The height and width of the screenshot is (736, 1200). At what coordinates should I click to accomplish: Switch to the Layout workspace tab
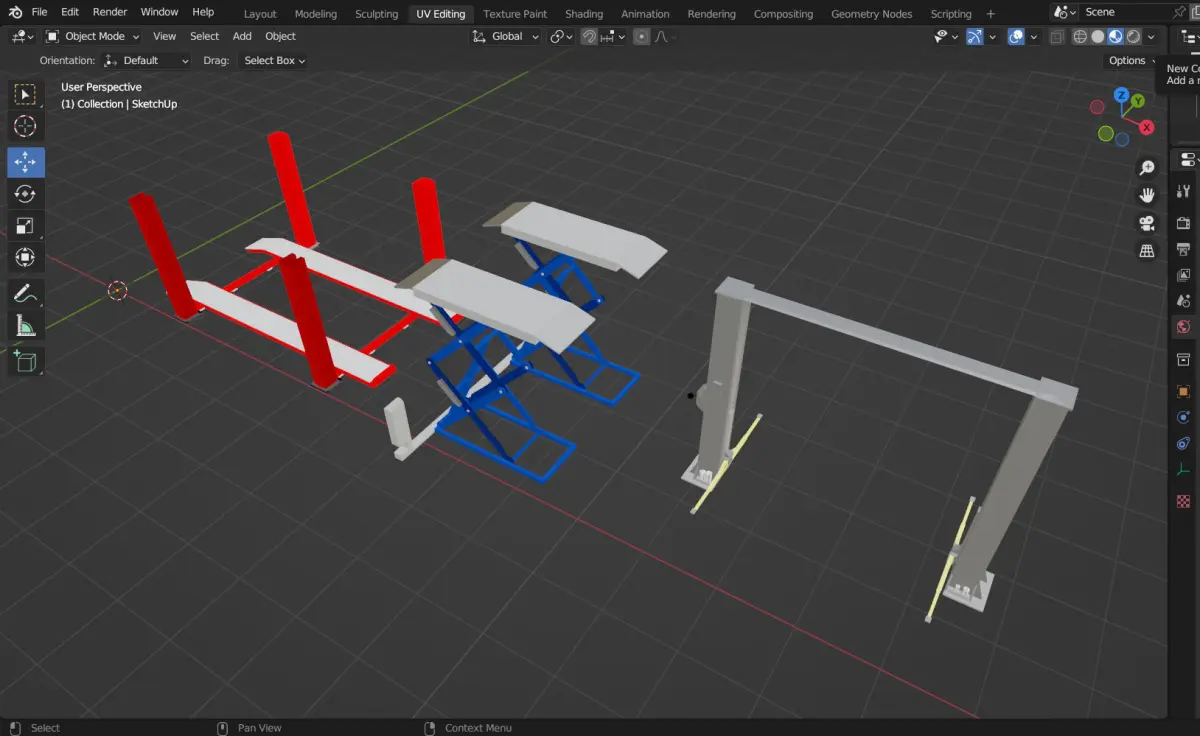pos(260,14)
